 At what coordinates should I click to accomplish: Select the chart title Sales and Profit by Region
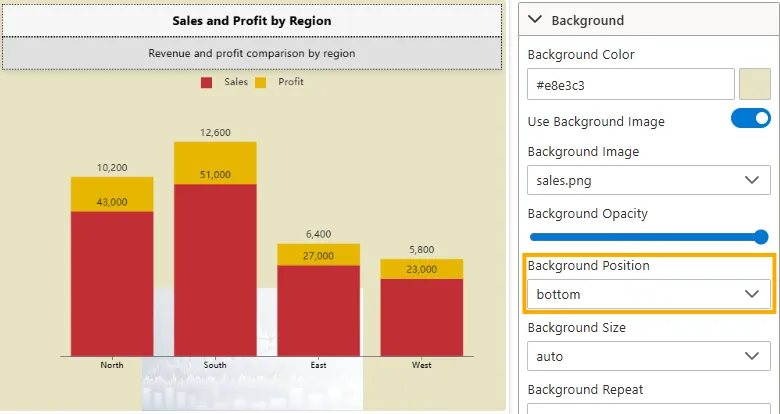pos(251,20)
